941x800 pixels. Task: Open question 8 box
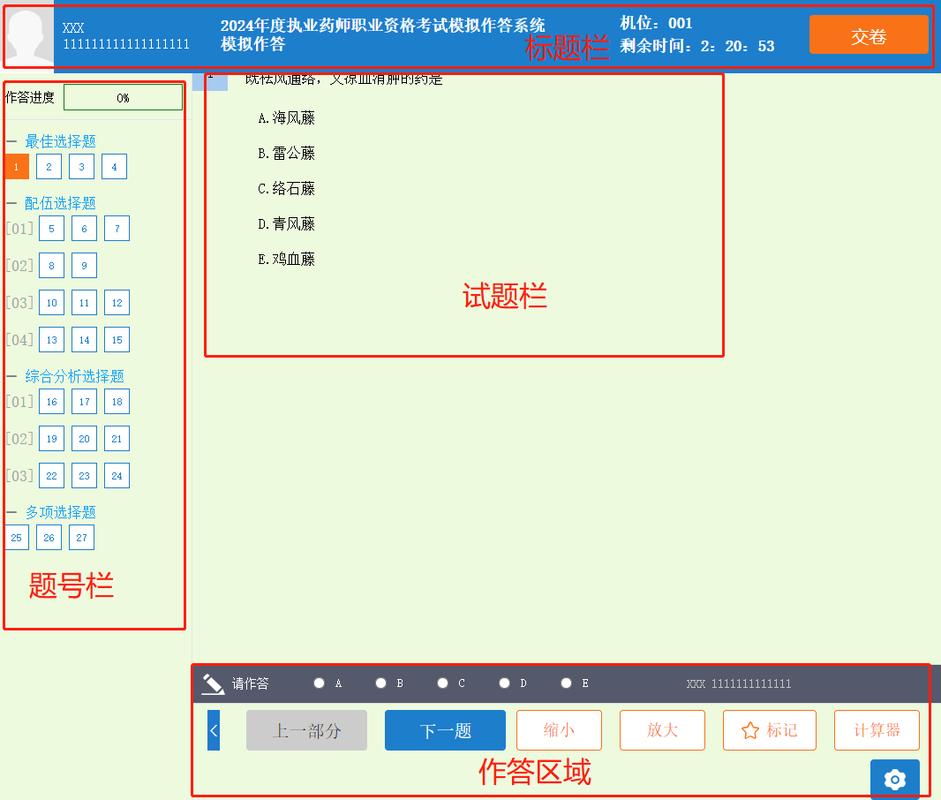(52, 266)
